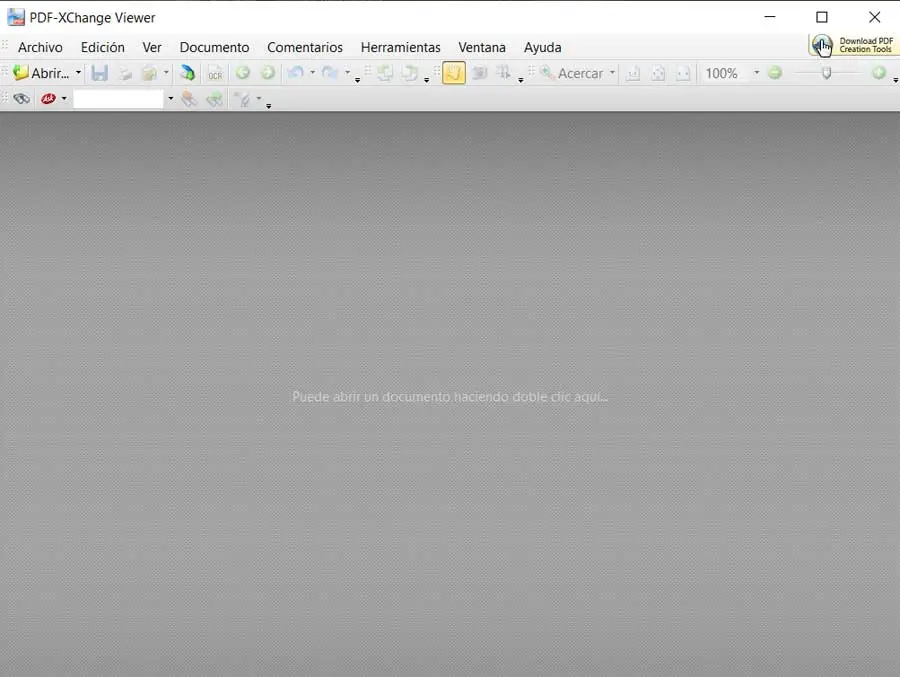Open the 100% zoom level dropdown
This screenshot has width=900, height=677.
click(756, 73)
